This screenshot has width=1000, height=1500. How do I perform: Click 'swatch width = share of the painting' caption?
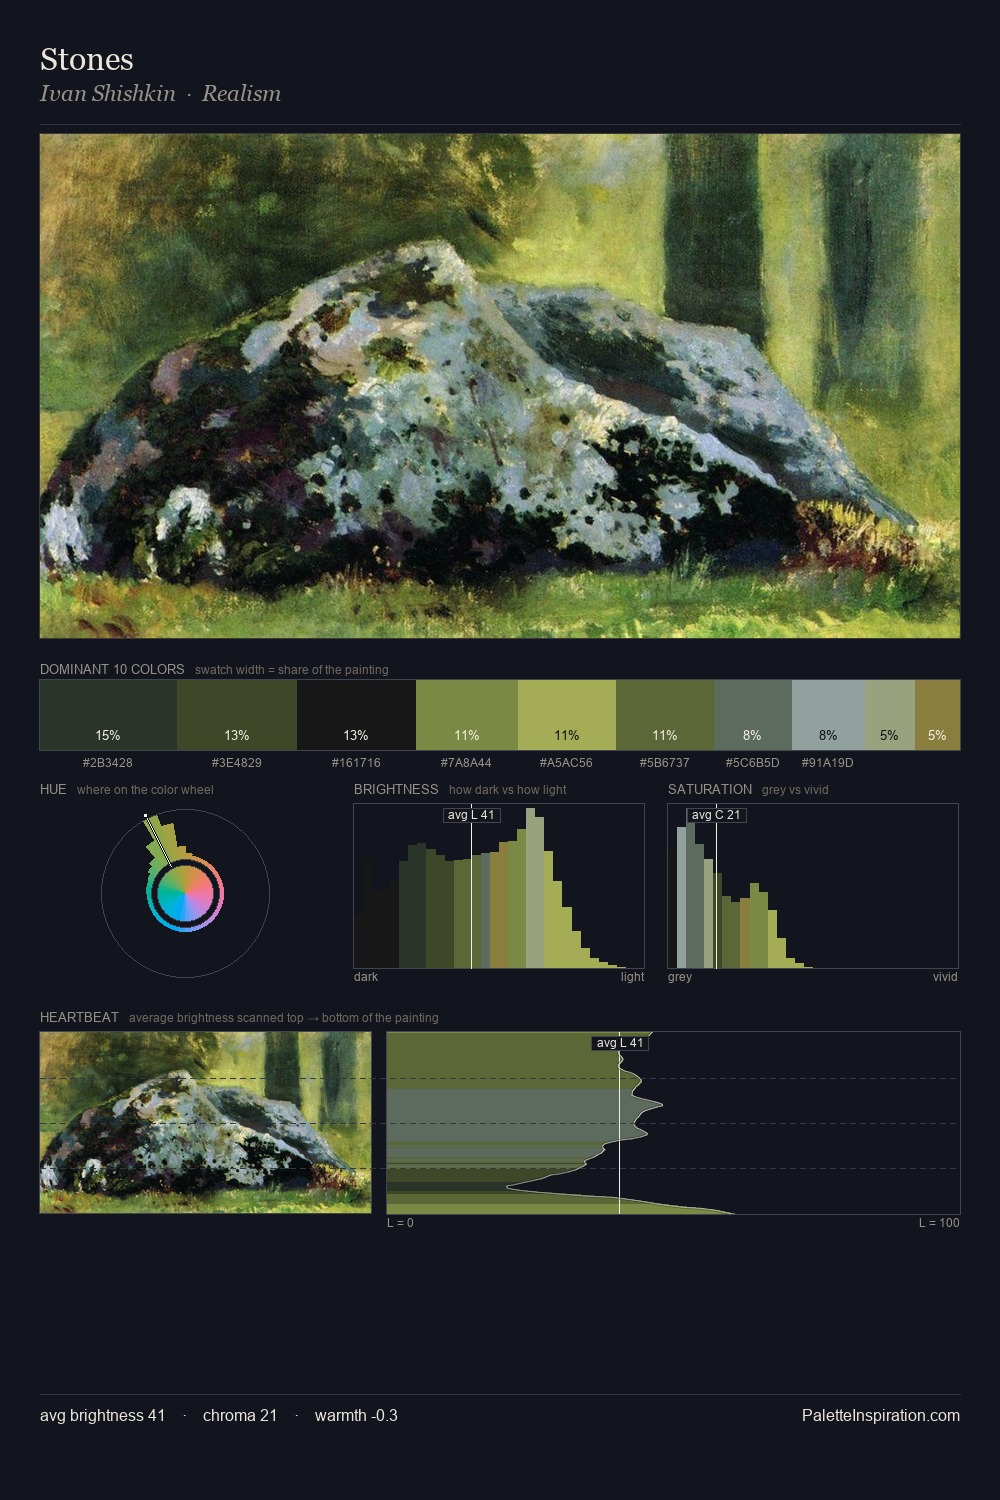(292, 670)
